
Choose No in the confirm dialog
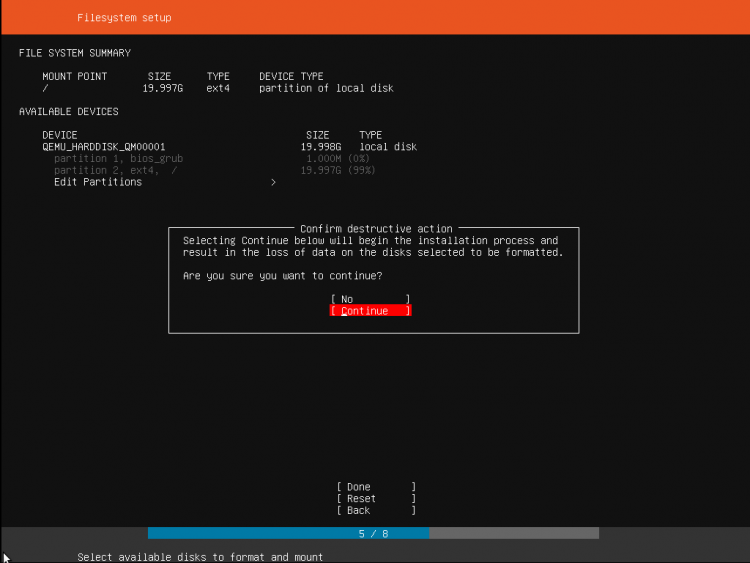(370, 299)
